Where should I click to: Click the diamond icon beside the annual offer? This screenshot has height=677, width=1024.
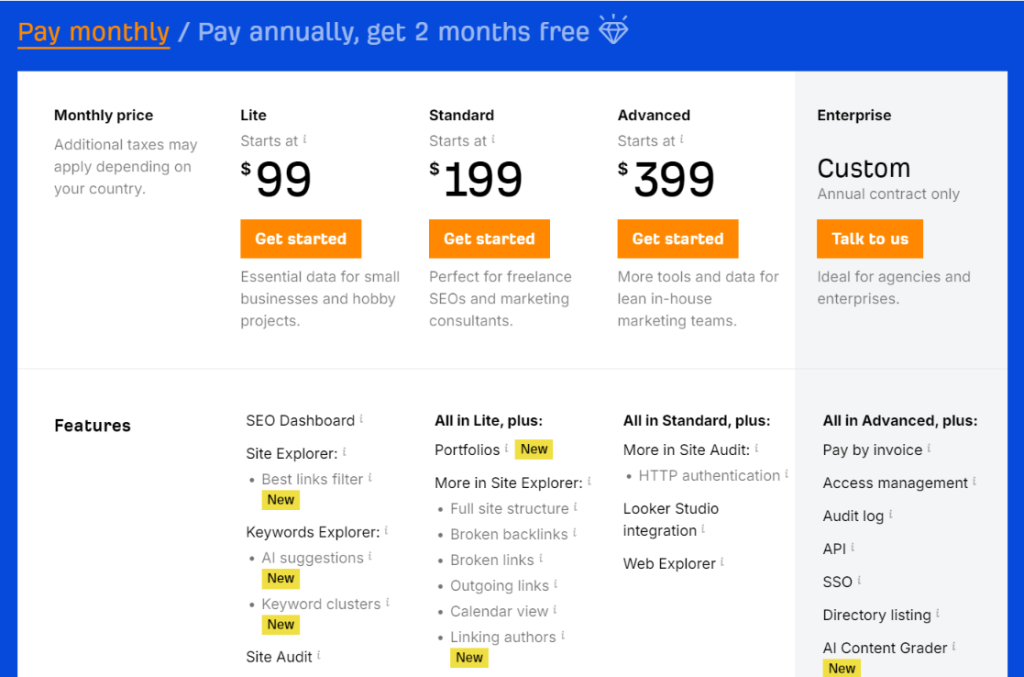coord(613,29)
